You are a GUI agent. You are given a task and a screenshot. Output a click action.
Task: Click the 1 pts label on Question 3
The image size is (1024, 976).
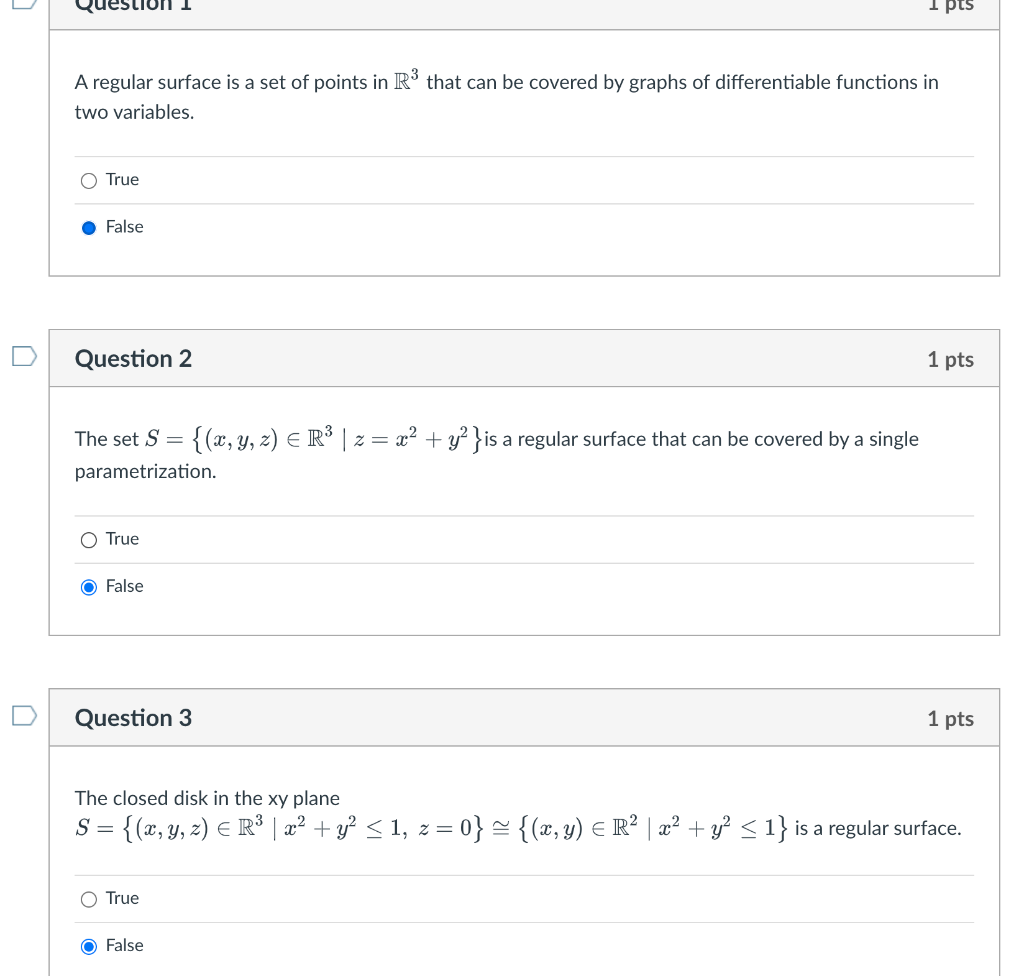(950, 717)
